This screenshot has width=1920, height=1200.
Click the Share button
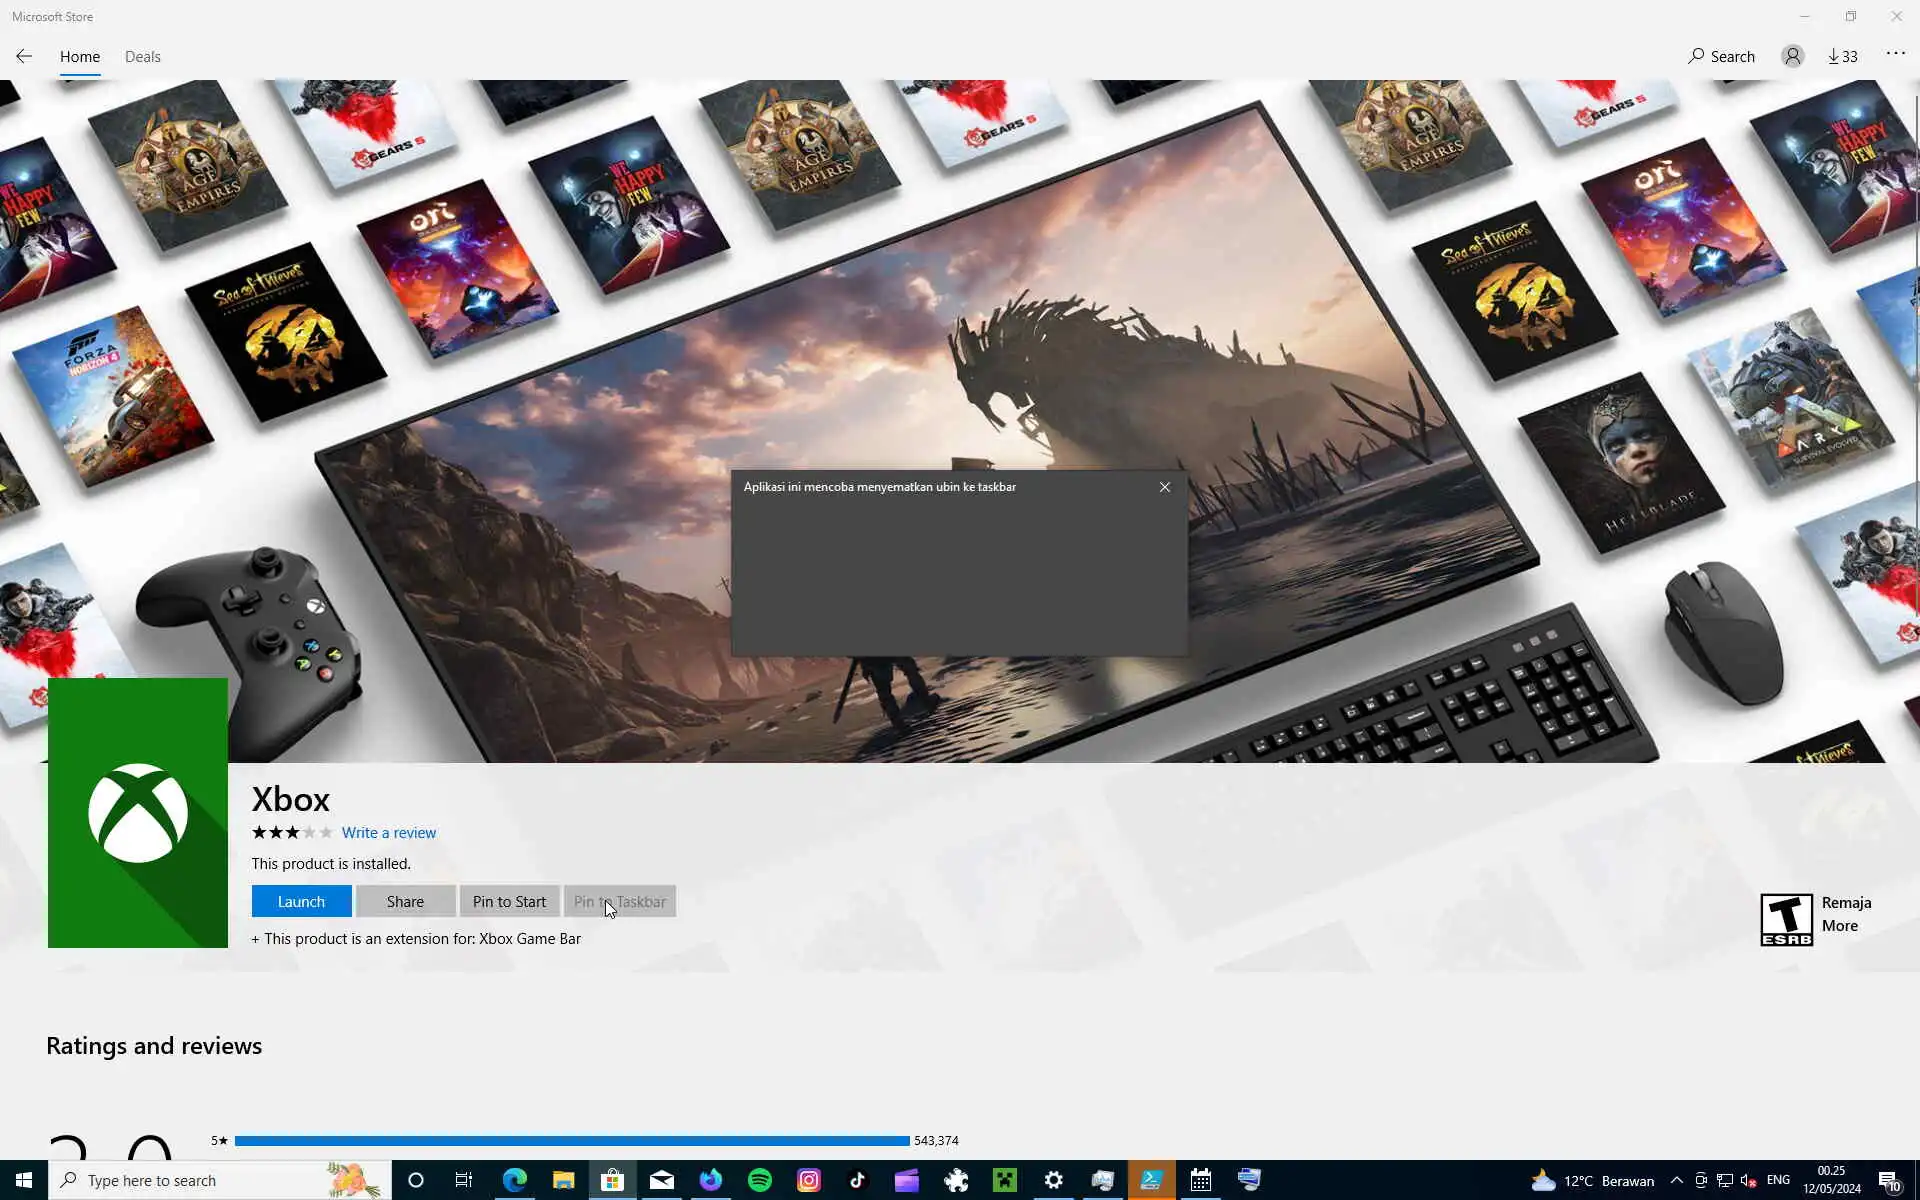point(405,901)
